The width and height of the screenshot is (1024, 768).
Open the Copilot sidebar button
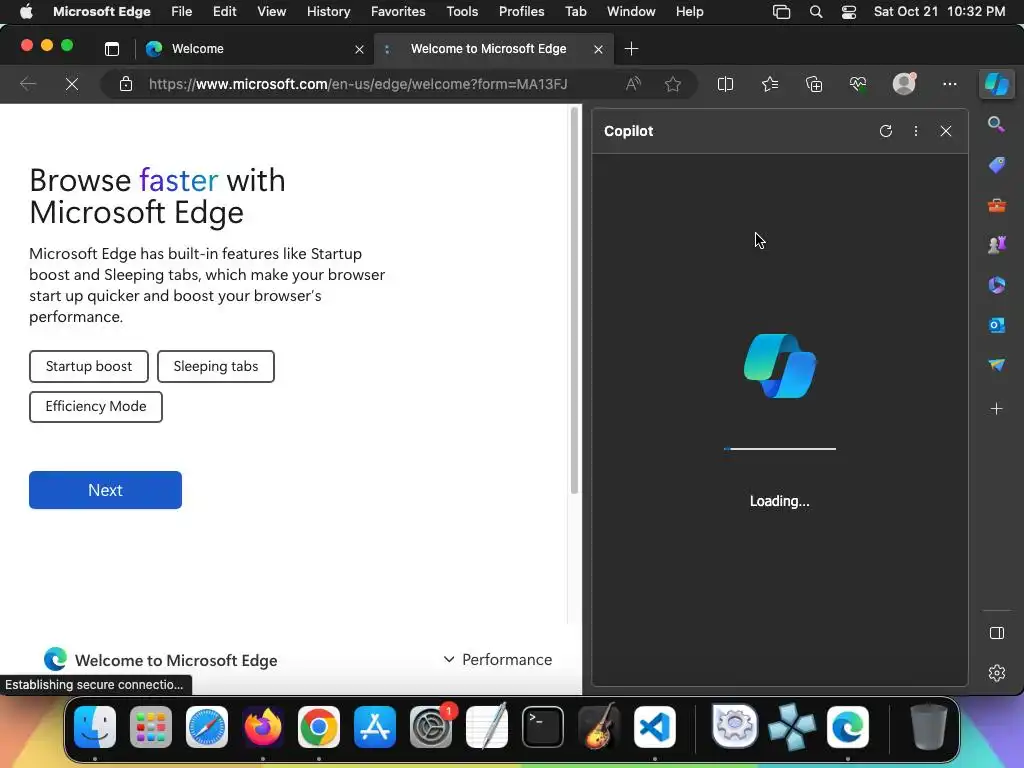point(997,84)
